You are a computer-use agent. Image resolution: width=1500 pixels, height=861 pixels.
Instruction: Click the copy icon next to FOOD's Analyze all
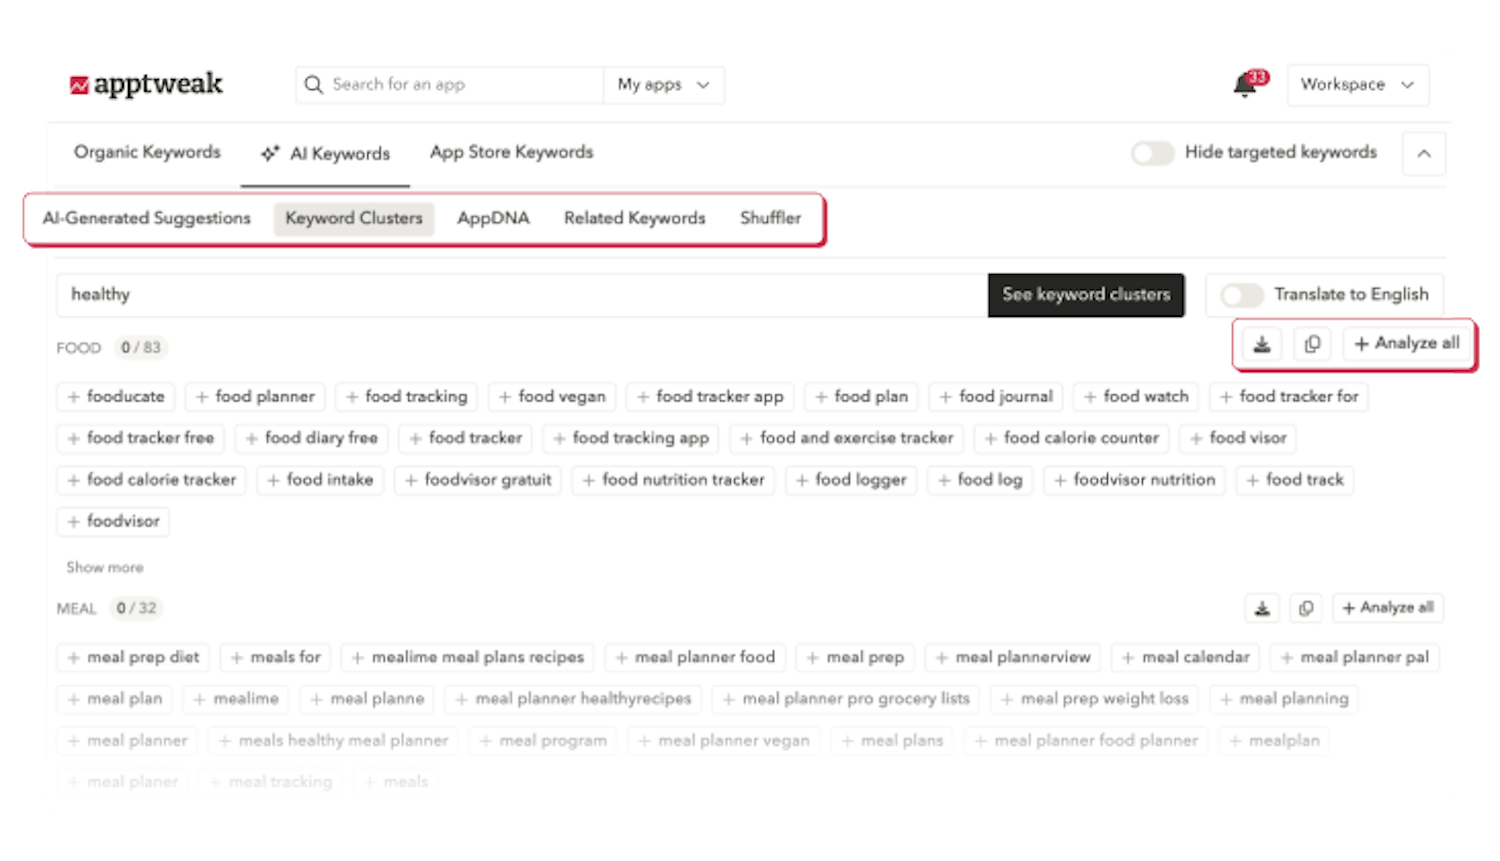point(1312,343)
